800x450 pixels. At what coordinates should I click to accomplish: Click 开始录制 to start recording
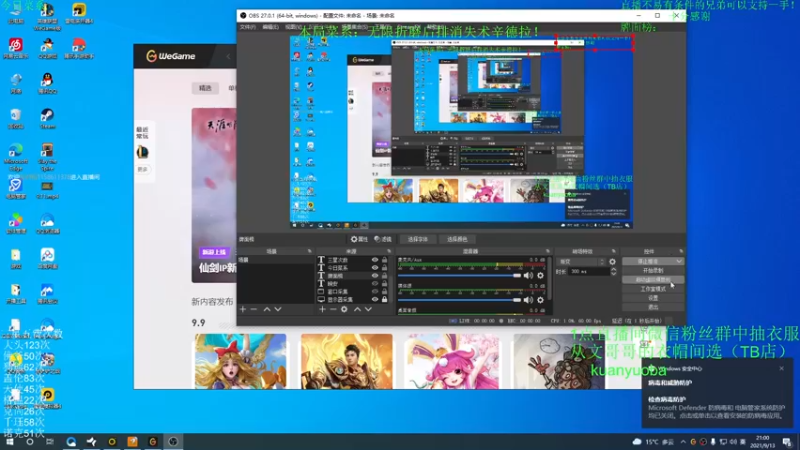tap(653, 270)
